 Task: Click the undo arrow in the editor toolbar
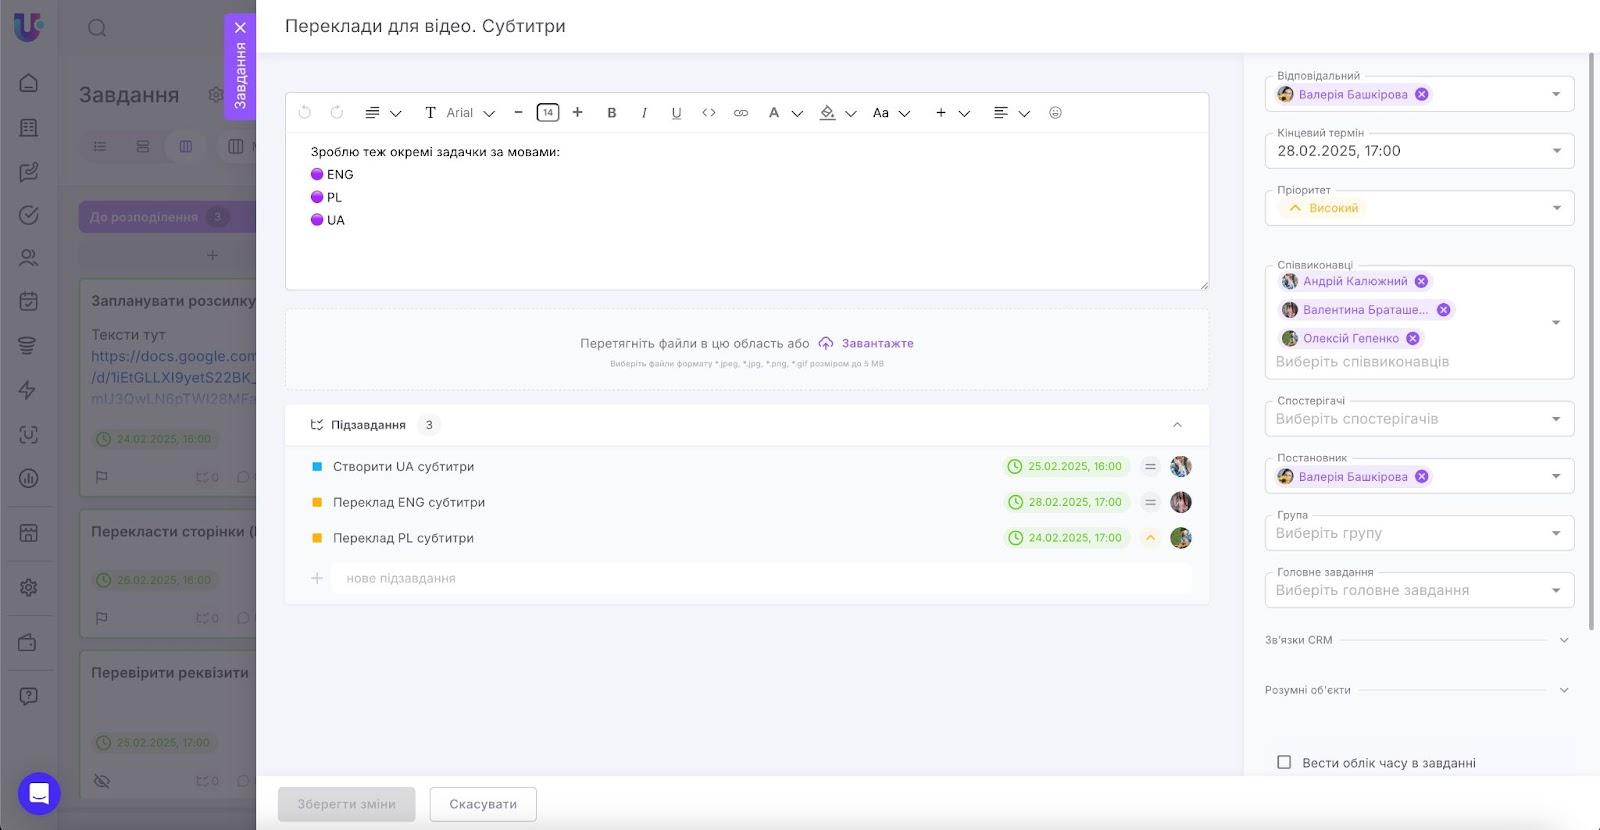point(305,113)
